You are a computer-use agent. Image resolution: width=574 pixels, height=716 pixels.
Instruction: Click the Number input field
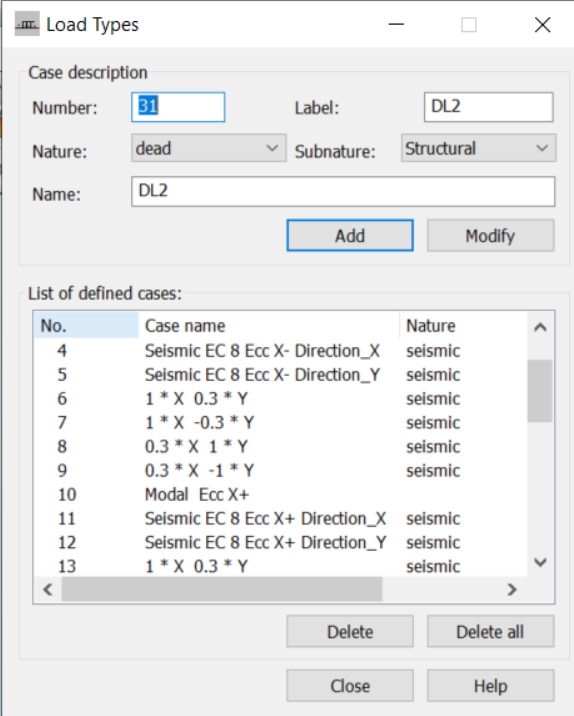click(178, 107)
